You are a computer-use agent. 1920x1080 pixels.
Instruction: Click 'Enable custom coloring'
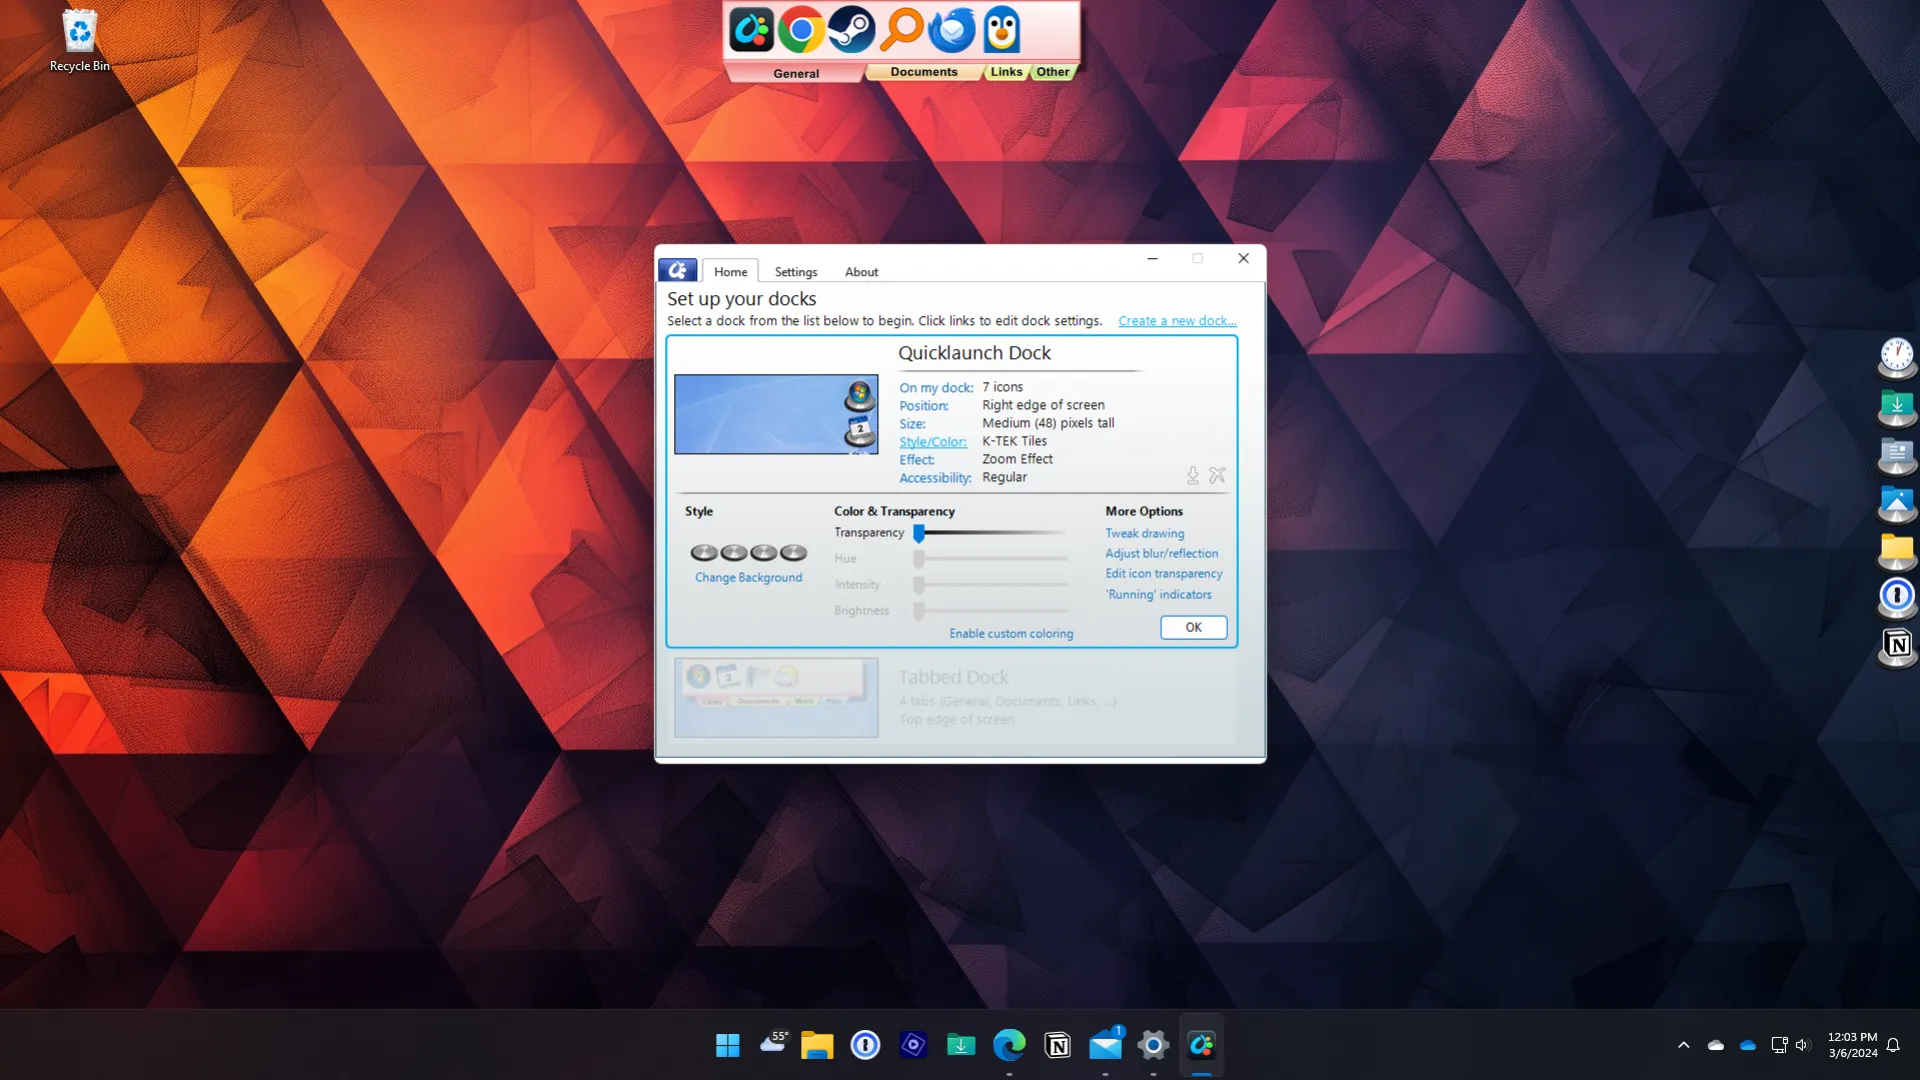point(1011,633)
